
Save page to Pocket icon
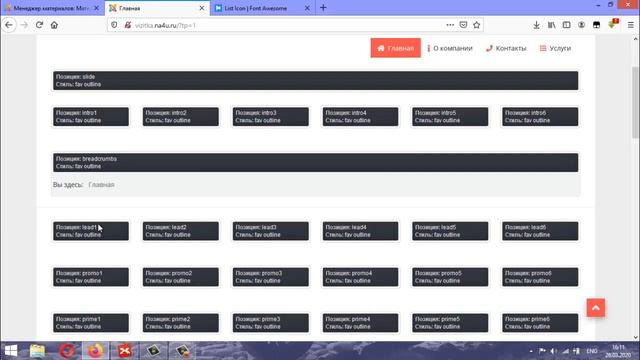[463, 25]
